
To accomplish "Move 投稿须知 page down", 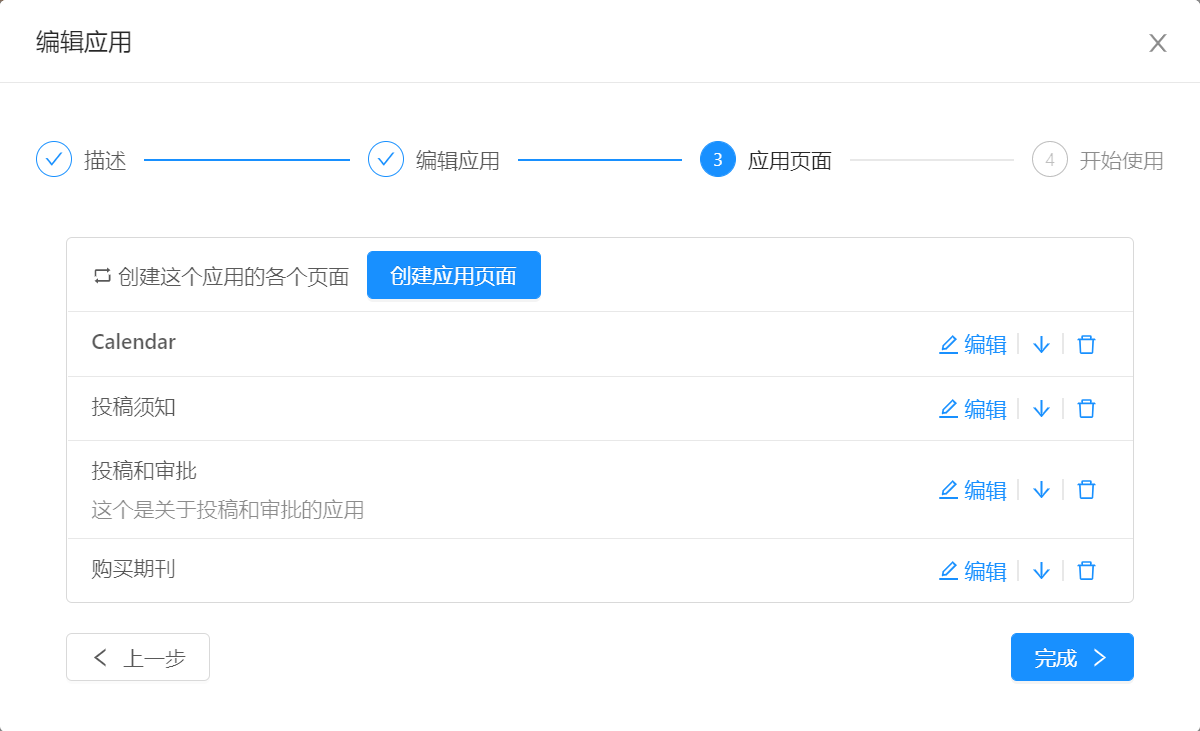I will coord(1041,409).
